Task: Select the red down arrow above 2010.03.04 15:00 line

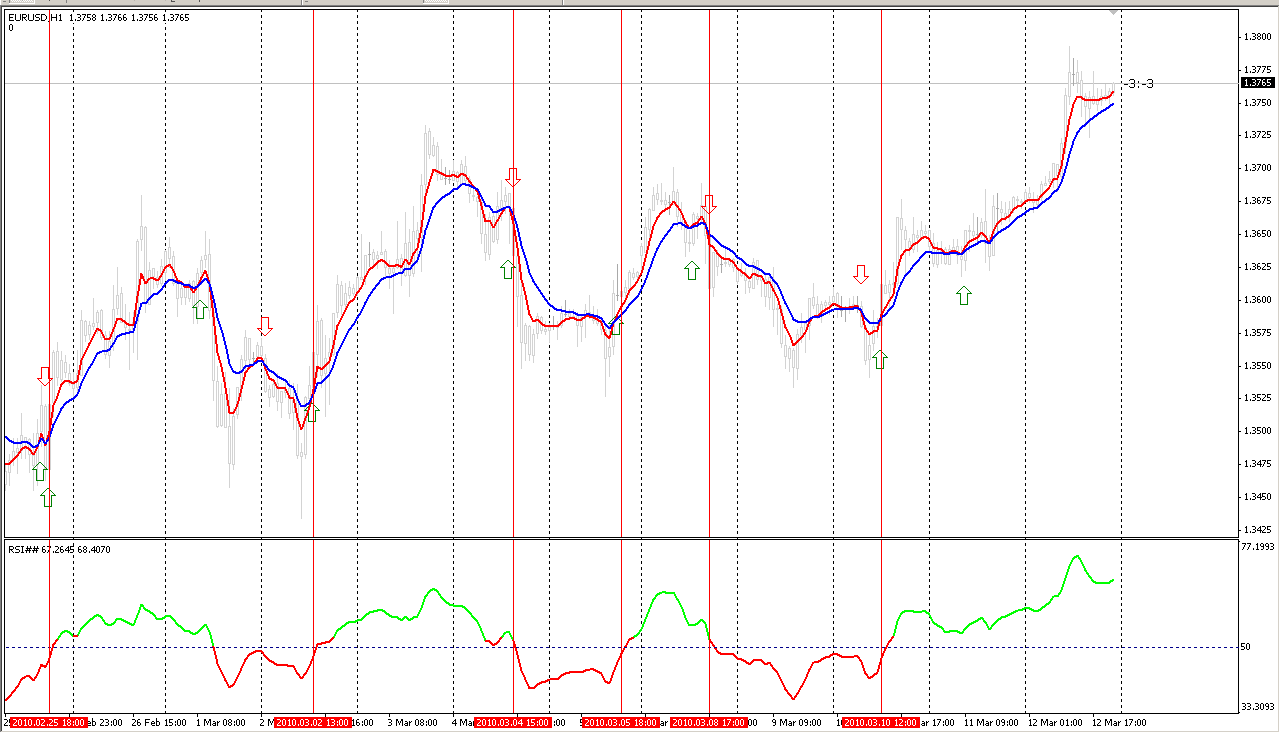Action: click(513, 177)
